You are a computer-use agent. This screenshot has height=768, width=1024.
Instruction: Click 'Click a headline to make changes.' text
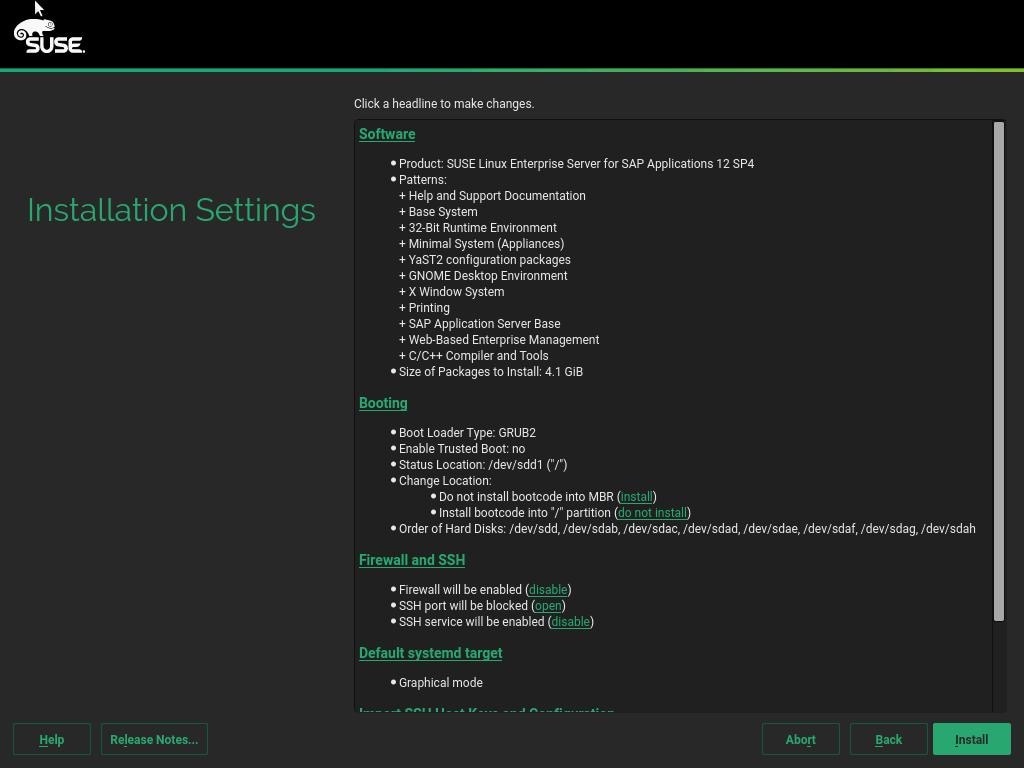coord(444,103)
